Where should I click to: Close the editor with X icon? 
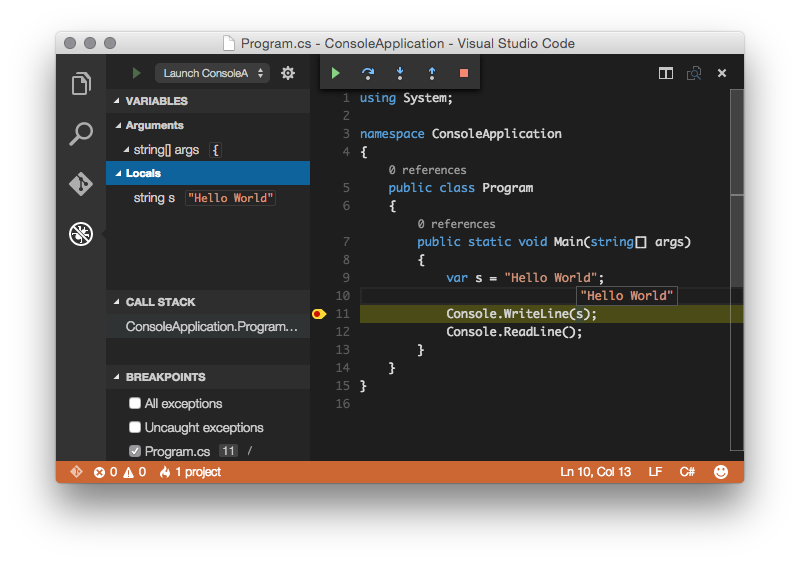point(722,73)
